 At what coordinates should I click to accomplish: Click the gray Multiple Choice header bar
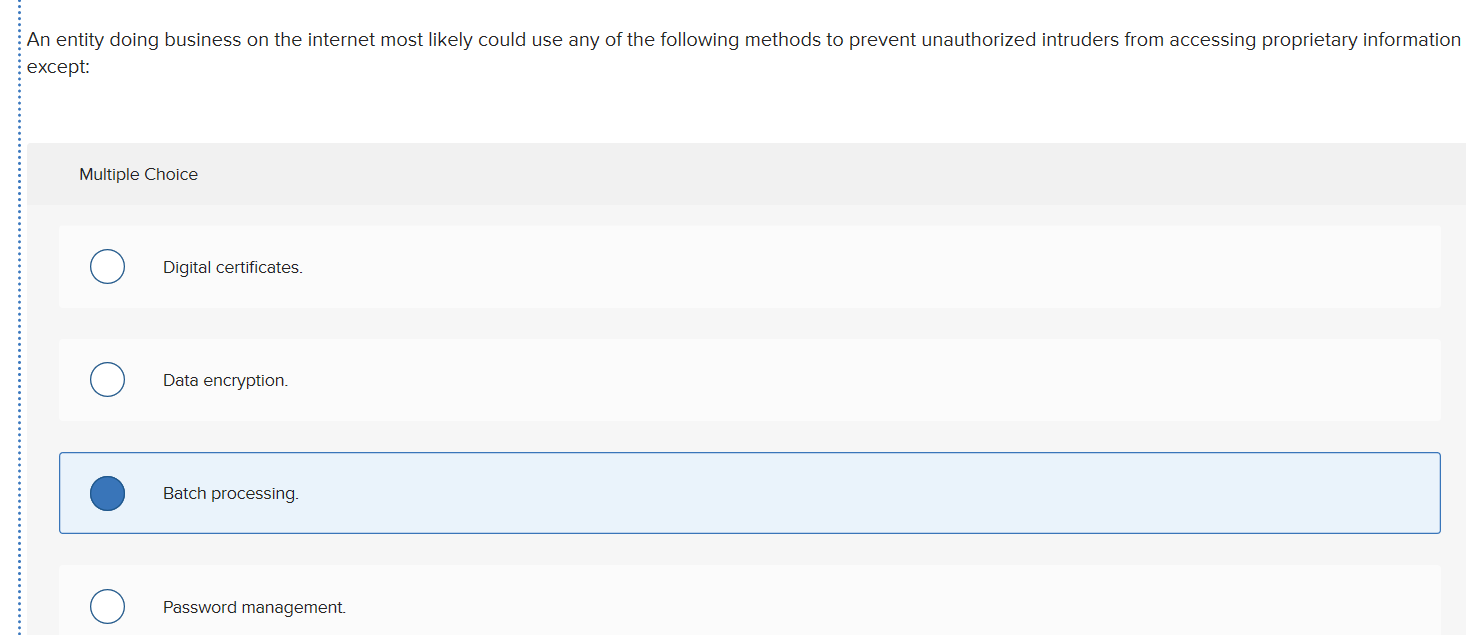click(700, 174)
